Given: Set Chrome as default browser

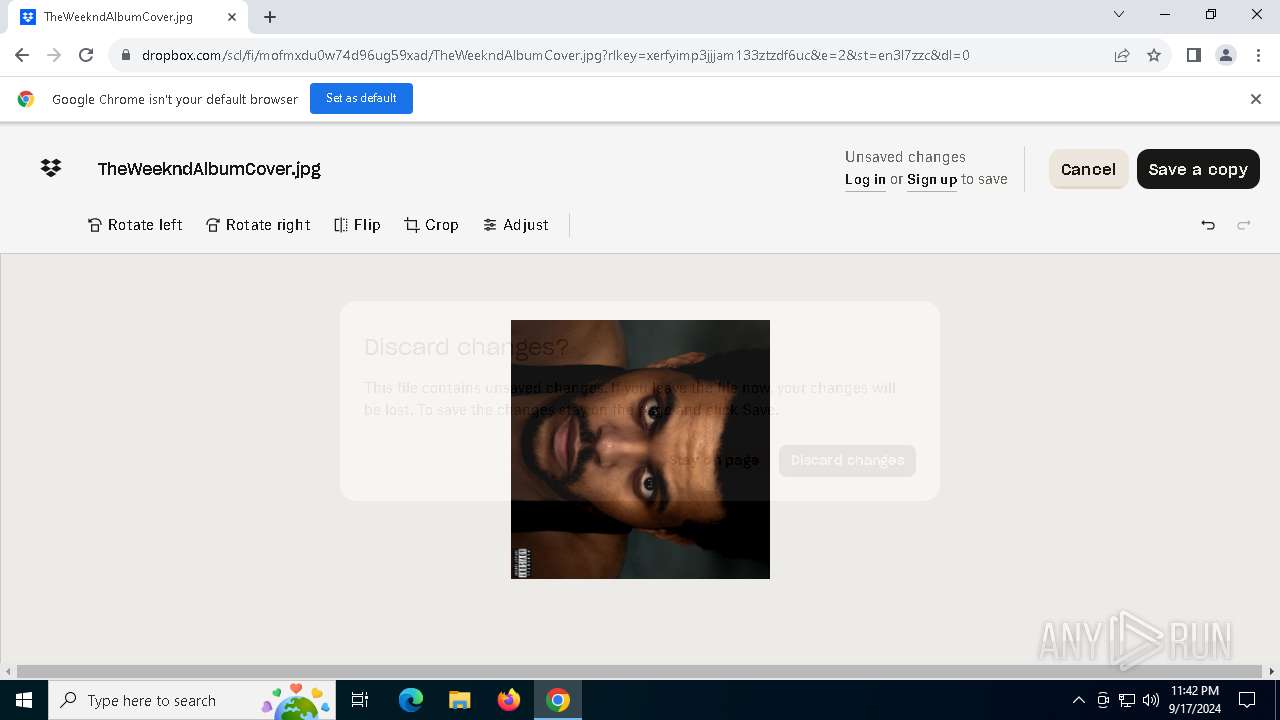Looking at the screenshot, I should click(x=361, y=98).
